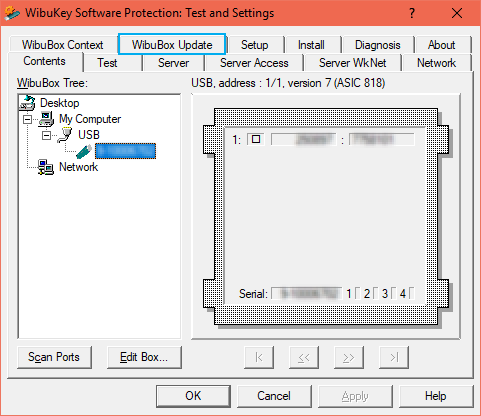481x416 pixels.
Task: Select My Computer label in tree
Action: 90,119
